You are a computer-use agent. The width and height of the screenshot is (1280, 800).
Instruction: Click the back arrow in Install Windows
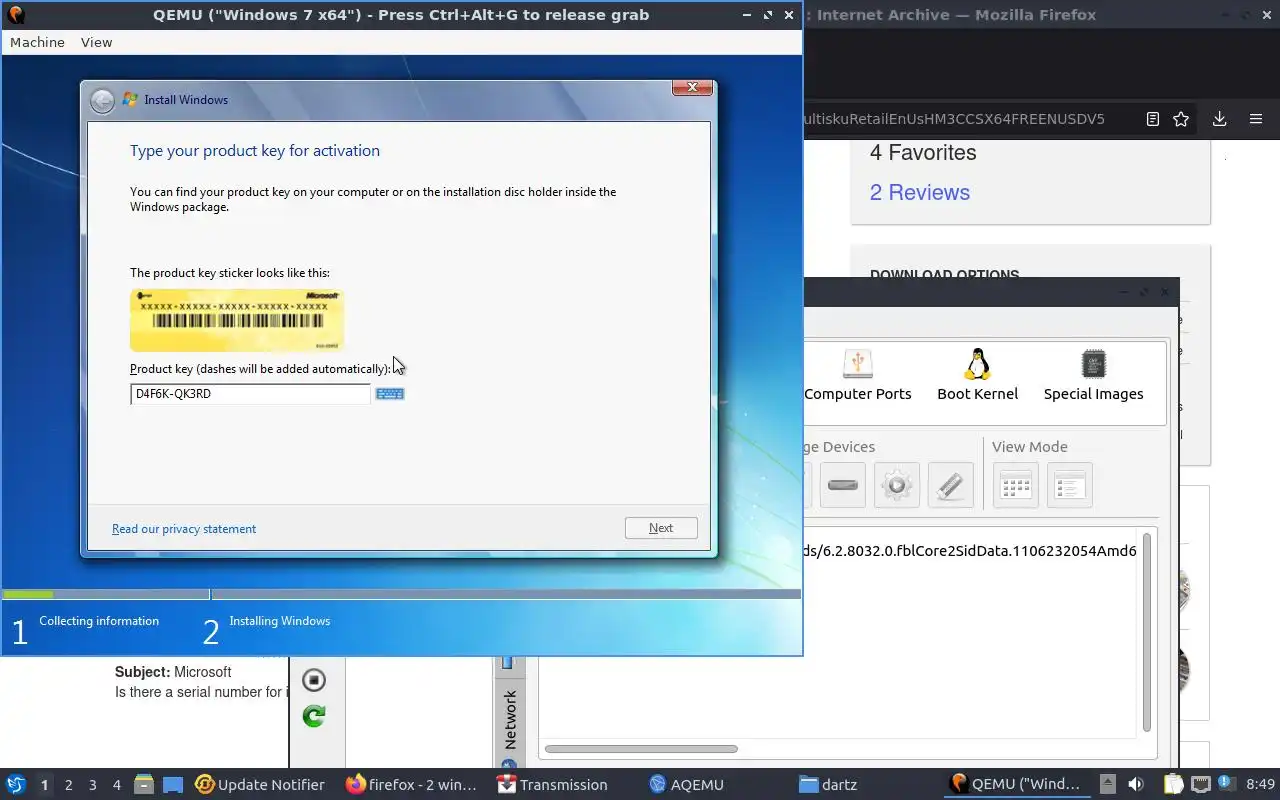coord(102,100)
